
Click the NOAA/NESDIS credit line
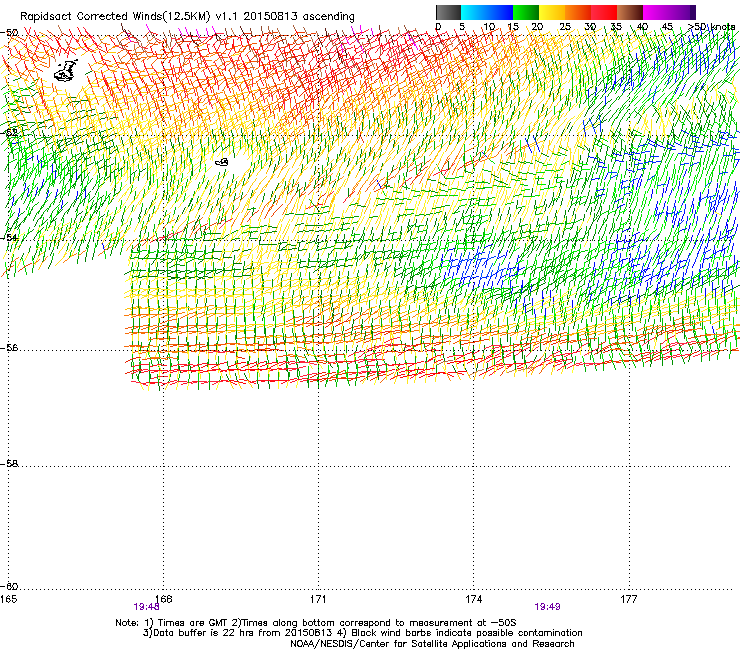tap(432, 644)
